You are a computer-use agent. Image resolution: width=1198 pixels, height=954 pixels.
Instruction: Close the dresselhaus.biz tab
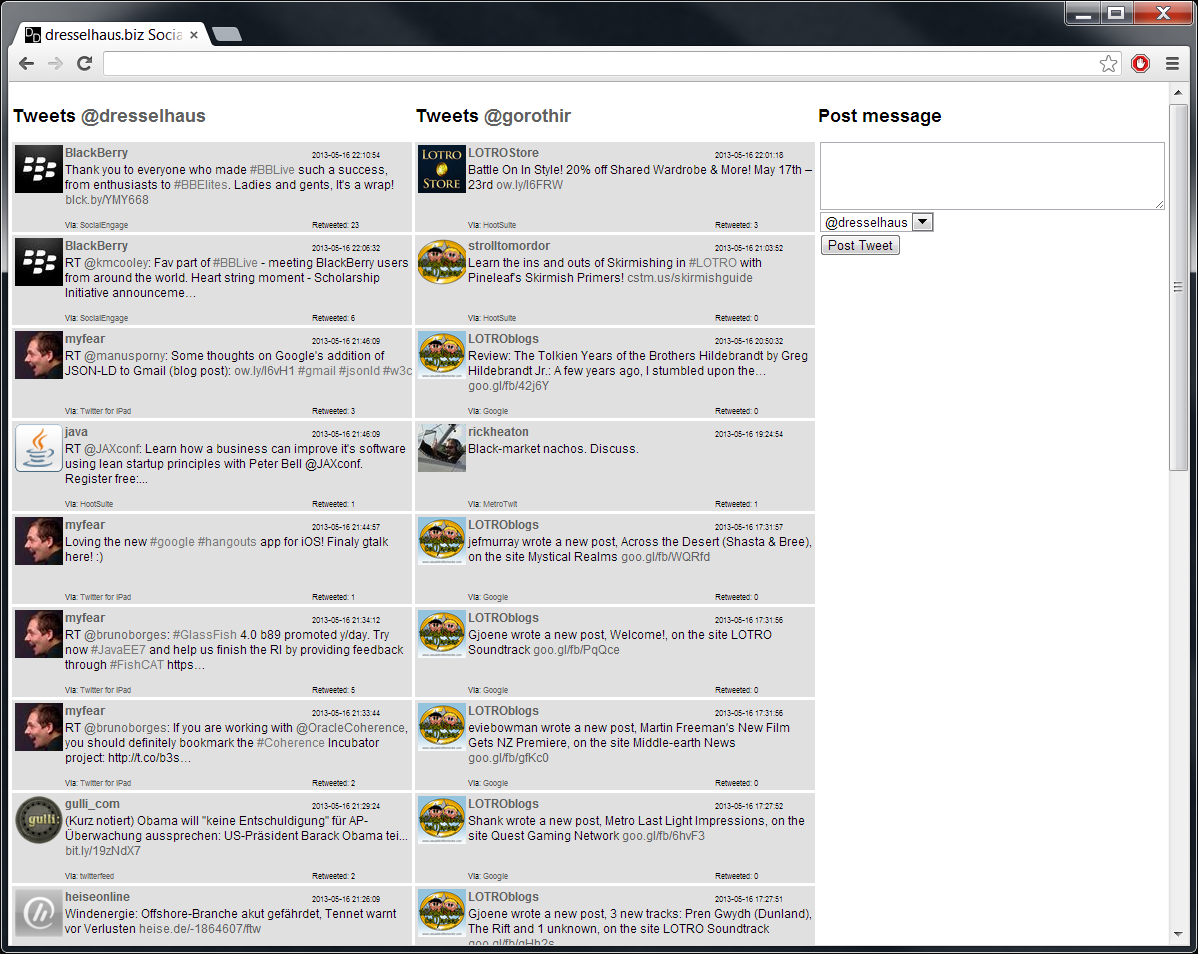[194, 34]
